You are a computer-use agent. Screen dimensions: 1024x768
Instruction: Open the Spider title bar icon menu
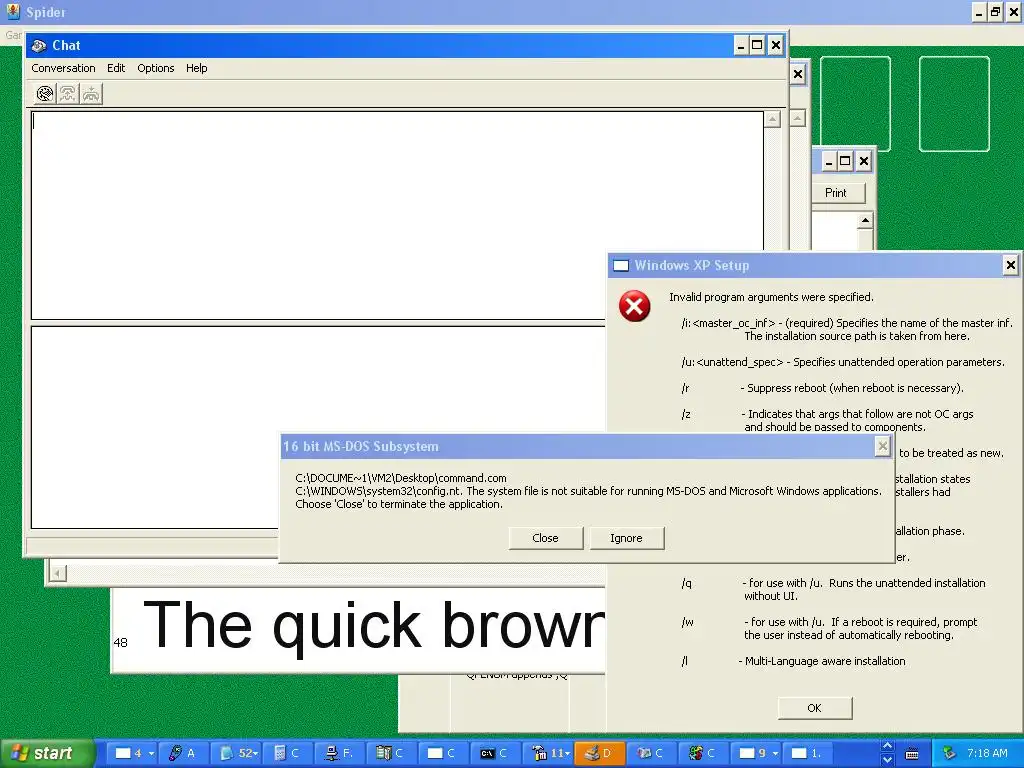[x=13, y=12]
